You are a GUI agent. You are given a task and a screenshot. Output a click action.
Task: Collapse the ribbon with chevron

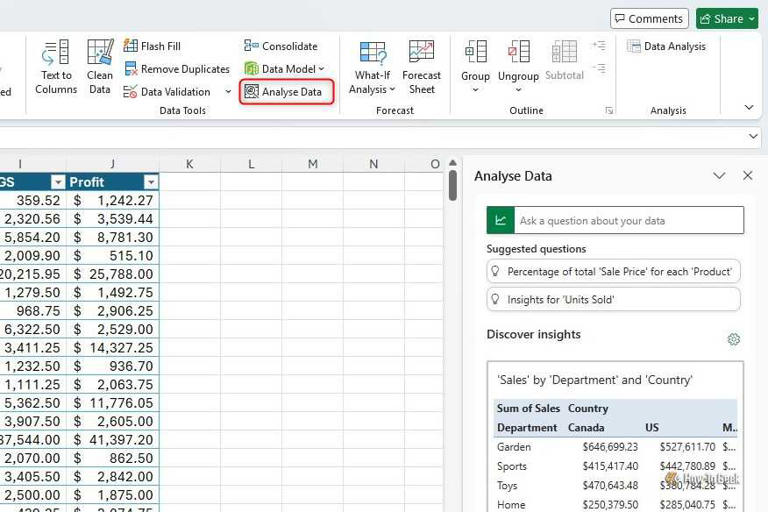(748, 107)
